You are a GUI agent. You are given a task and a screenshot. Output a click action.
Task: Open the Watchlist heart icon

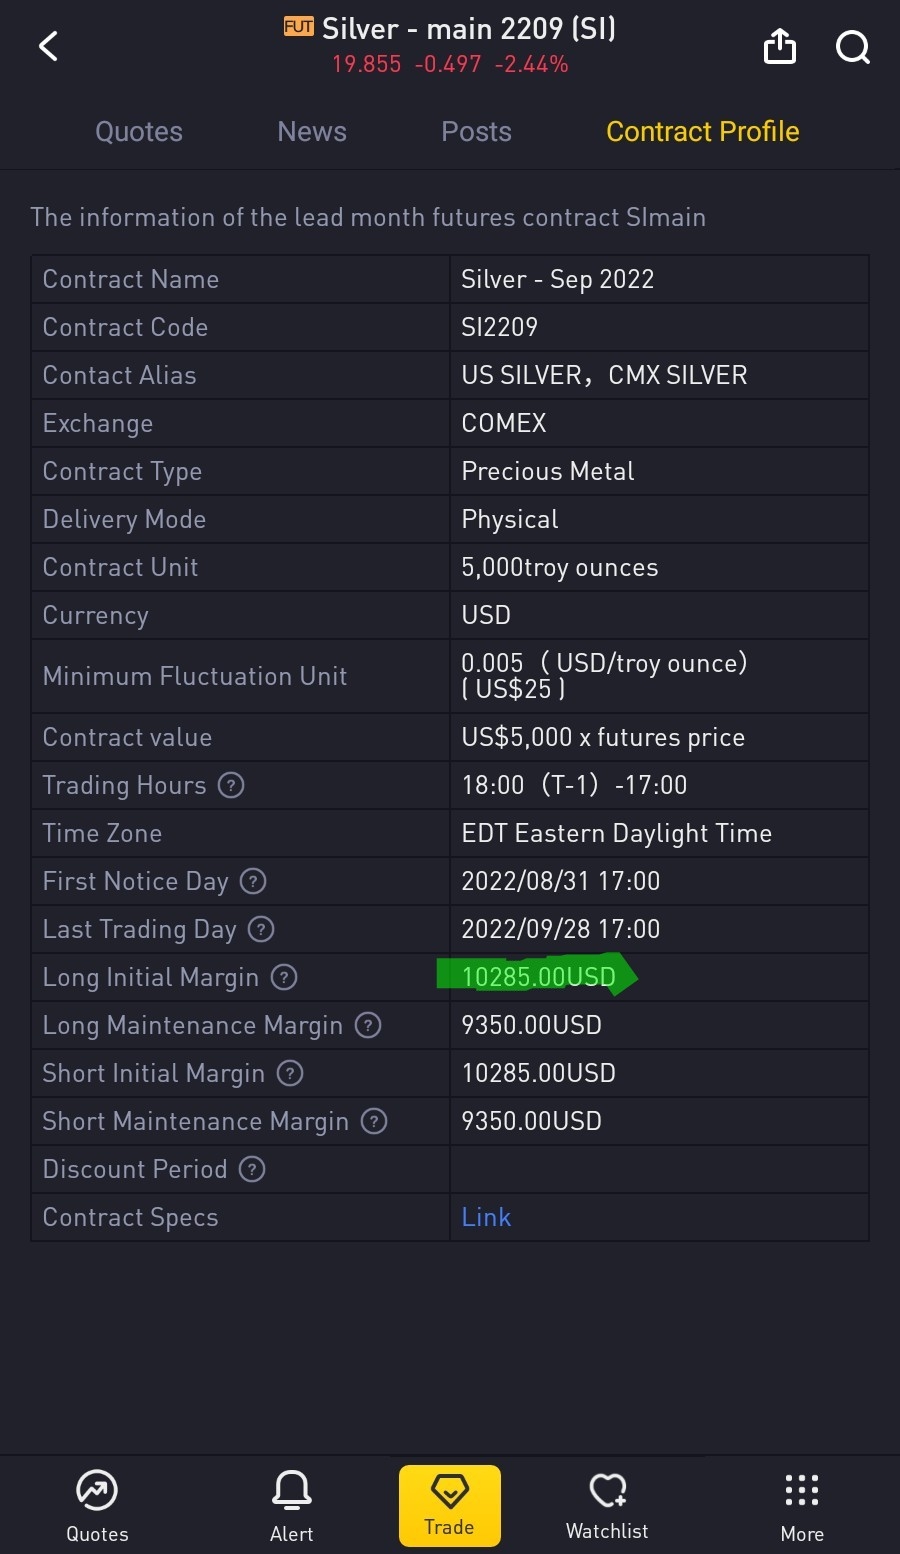coord(607,1506)
